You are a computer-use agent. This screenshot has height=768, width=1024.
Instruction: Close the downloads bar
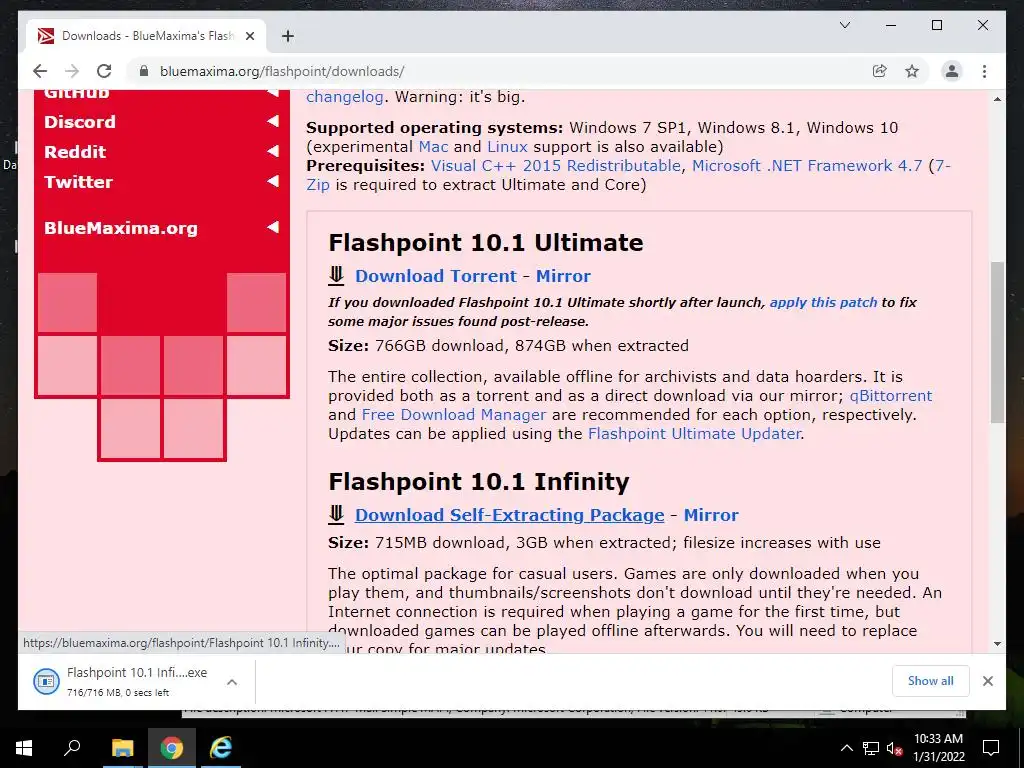point(987,681)
